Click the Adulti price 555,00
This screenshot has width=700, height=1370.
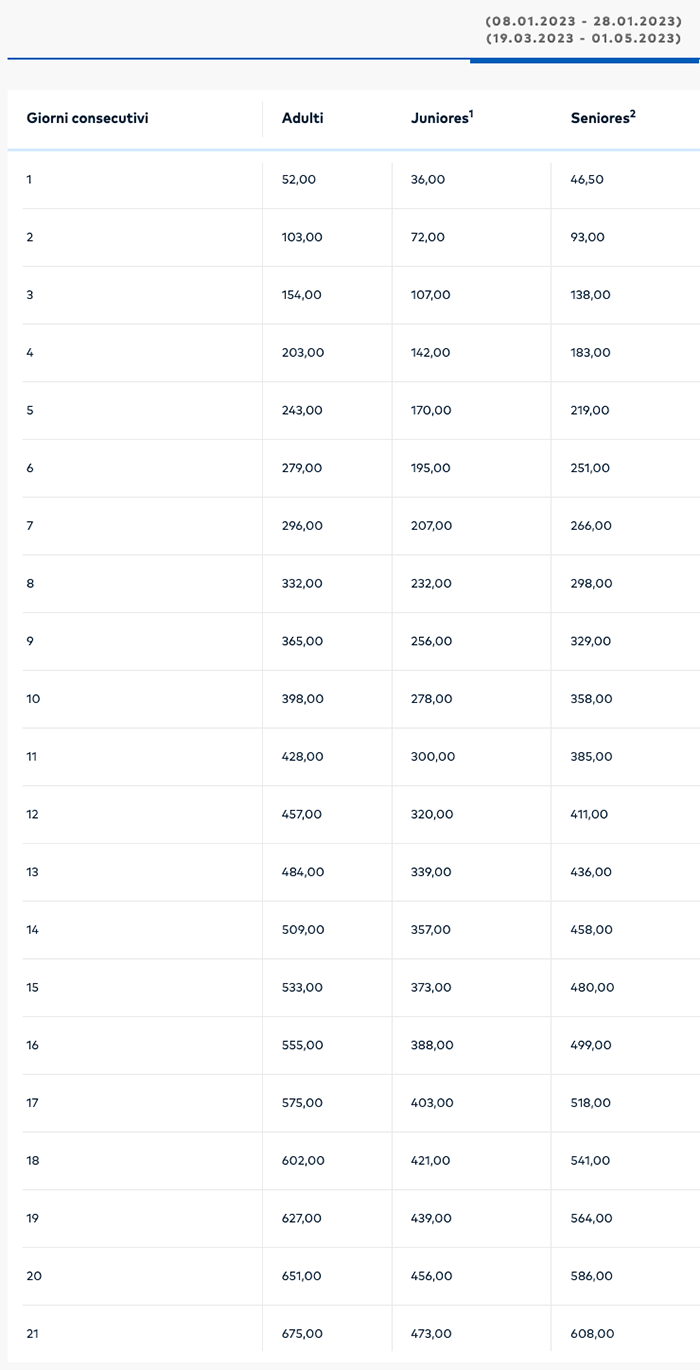(x=302, y=1045)
